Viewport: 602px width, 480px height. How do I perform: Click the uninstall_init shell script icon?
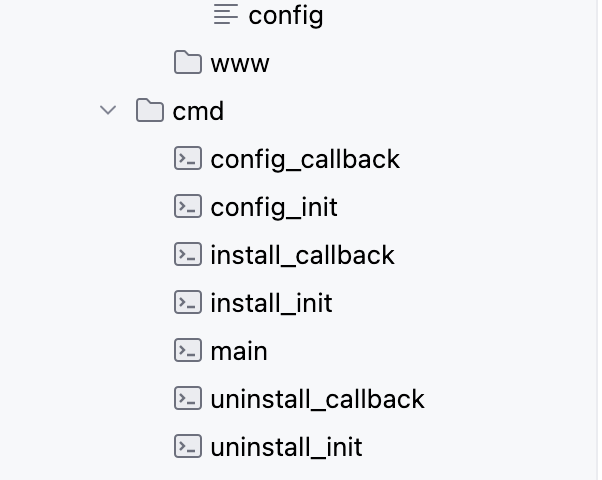click(x=188, y=447)
